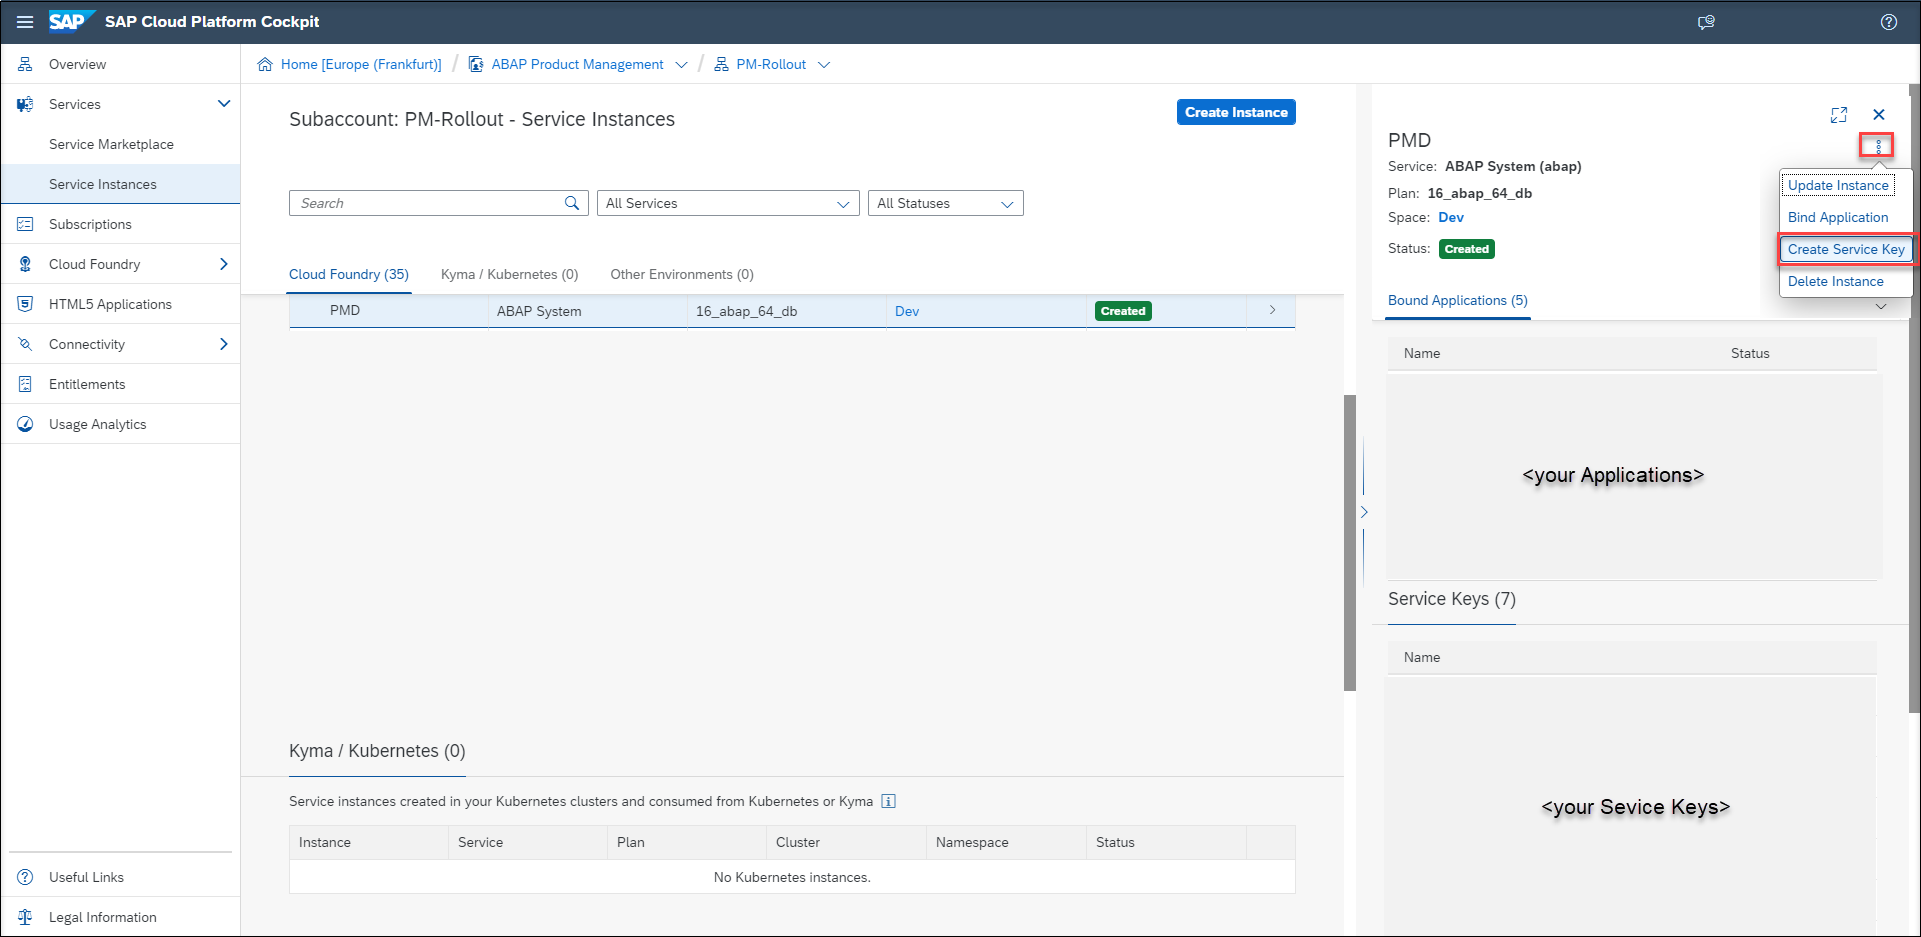The image size is (1921, 937).
Task: Click the main content vertical scrollbar
Action: (x=1350, y=543)
